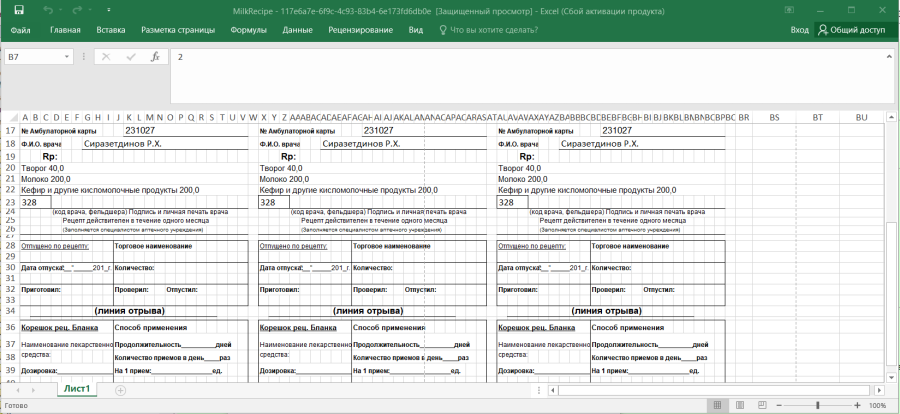Screen dimensions: 900x414
Task: Switch to Page Layout view
Action: coord(740,405)
